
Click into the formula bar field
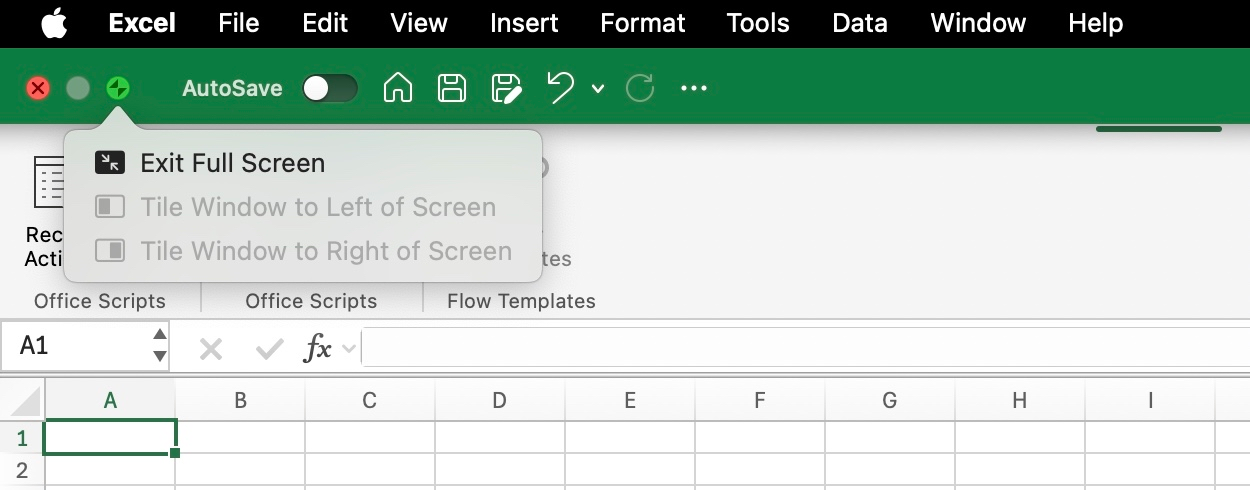click(806, 347)
